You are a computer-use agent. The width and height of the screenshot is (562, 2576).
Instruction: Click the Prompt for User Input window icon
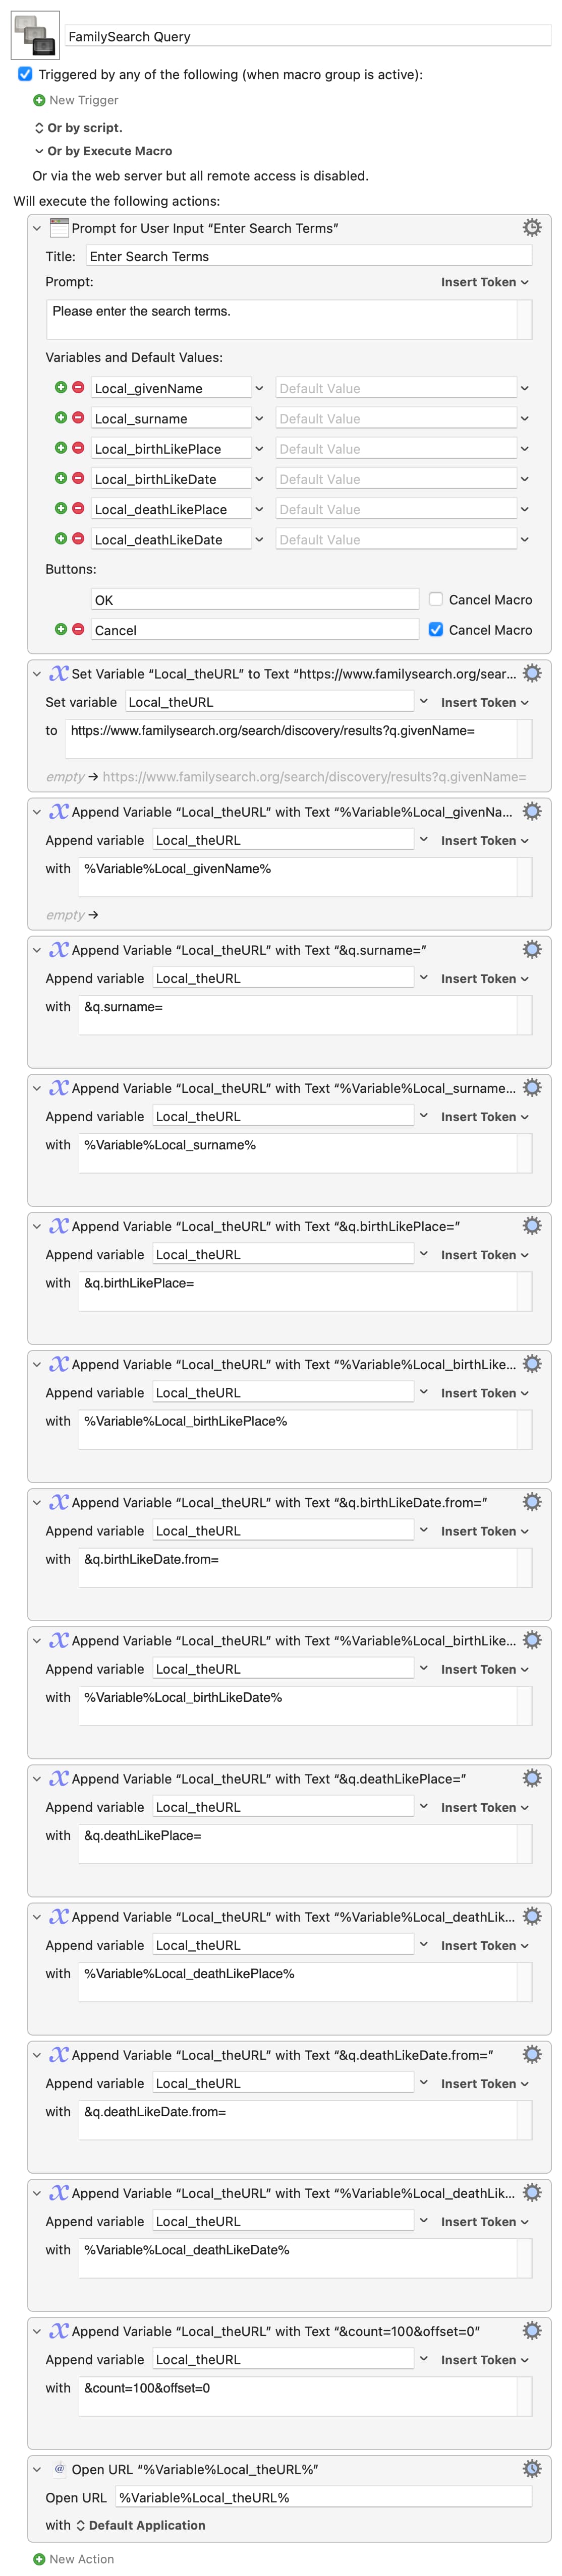(x=59, y=227)
